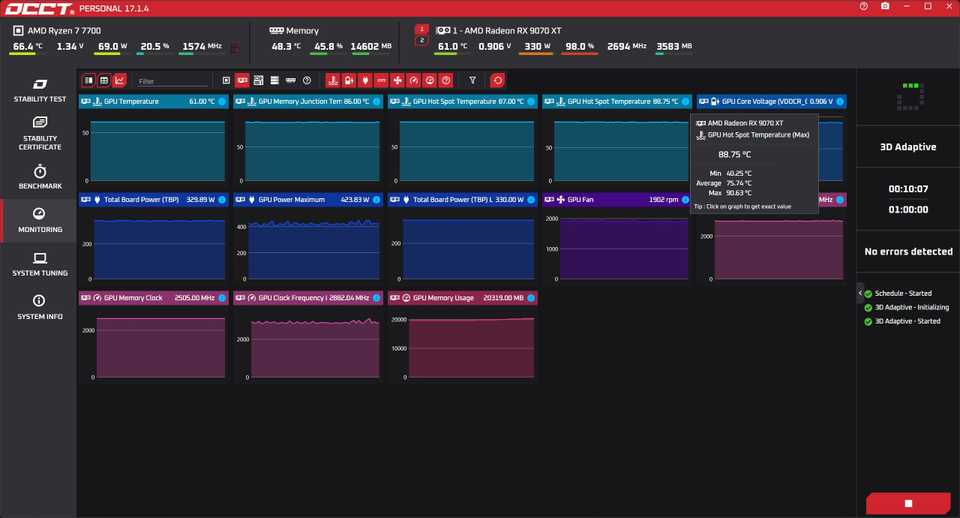This screenshot has width=960, height=518.
Task: Toggle the usage load sensor filter
Action: (x=430, y=80)
